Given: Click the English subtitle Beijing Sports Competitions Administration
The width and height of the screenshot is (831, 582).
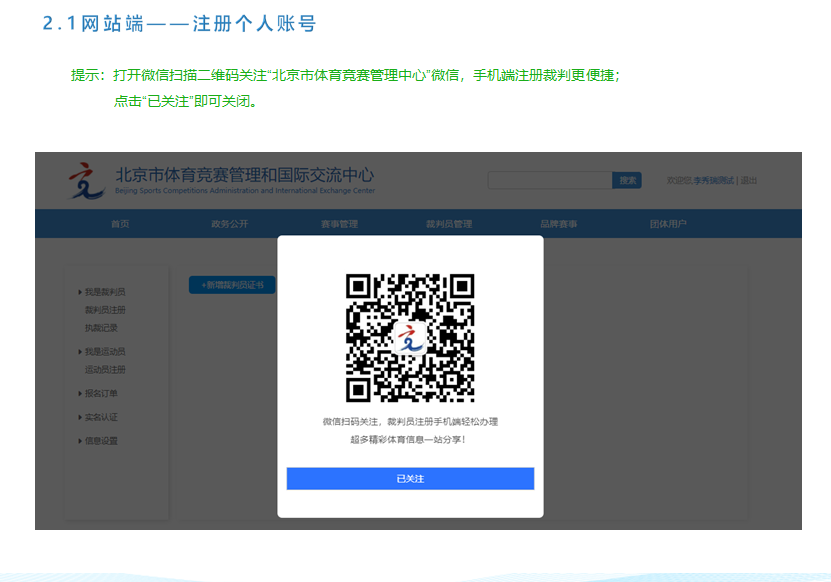Looking at the screenshot, I should (x=245, y=190).
